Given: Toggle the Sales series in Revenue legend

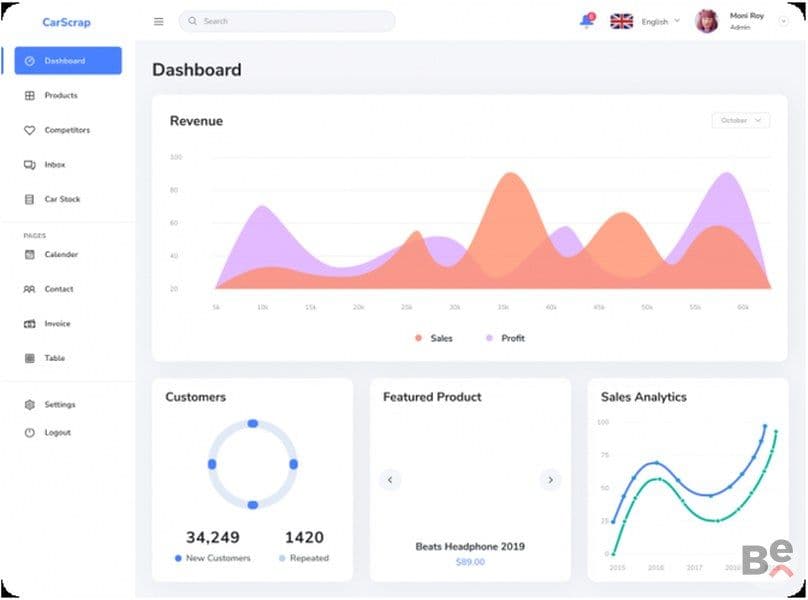Looking at the screenshot, I should click(434, 338).
